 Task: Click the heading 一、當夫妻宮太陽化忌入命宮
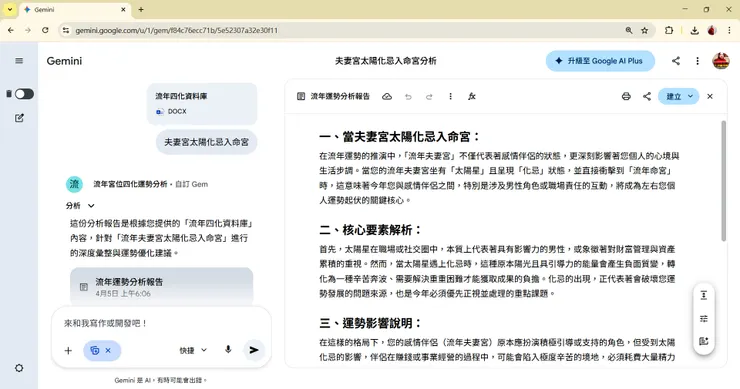point(400,137)
